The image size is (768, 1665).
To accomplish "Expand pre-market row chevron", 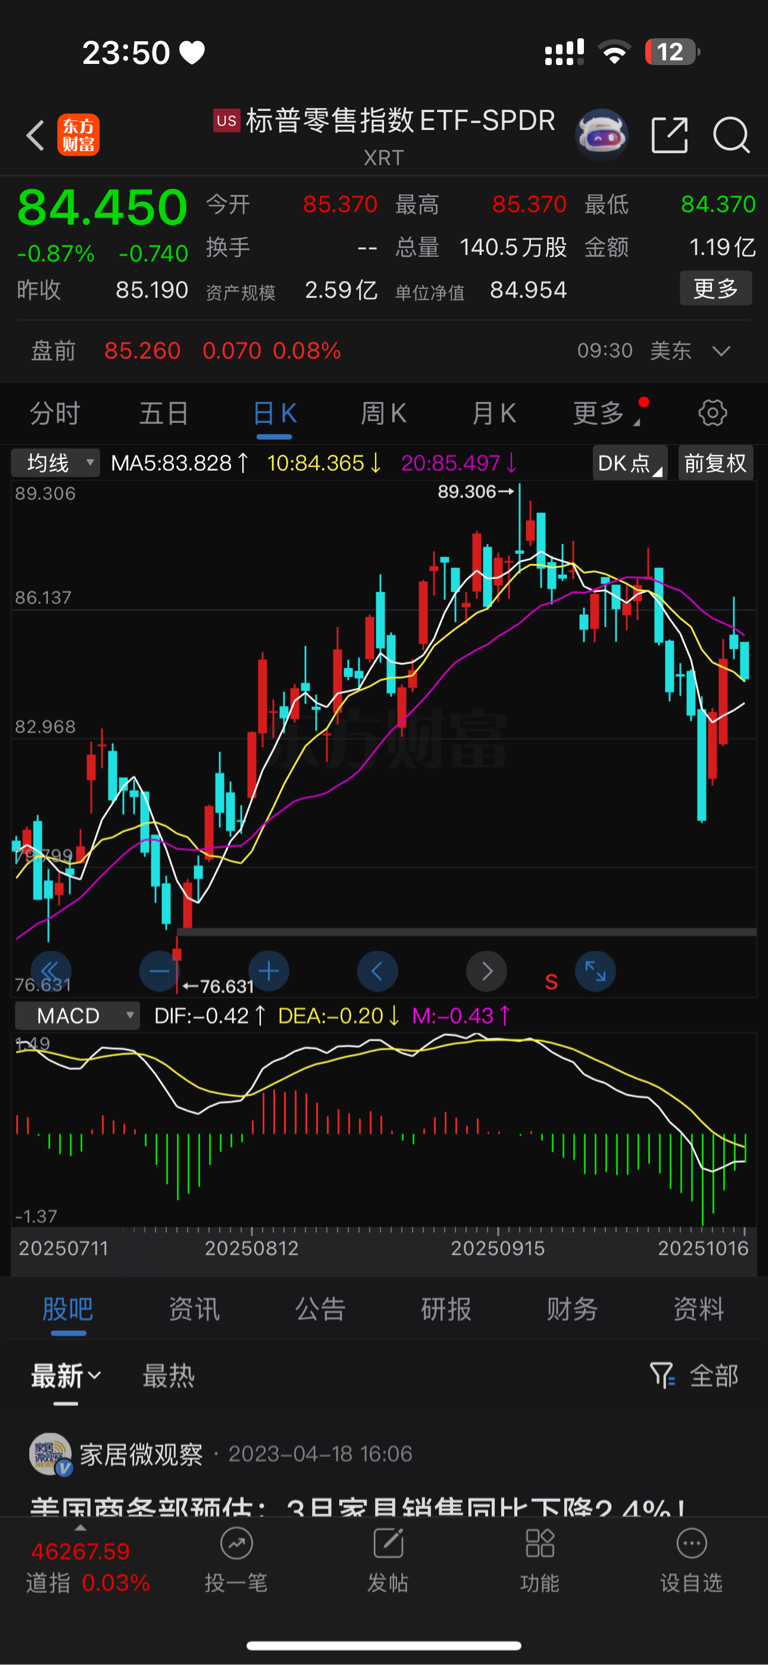I will 721,351.
